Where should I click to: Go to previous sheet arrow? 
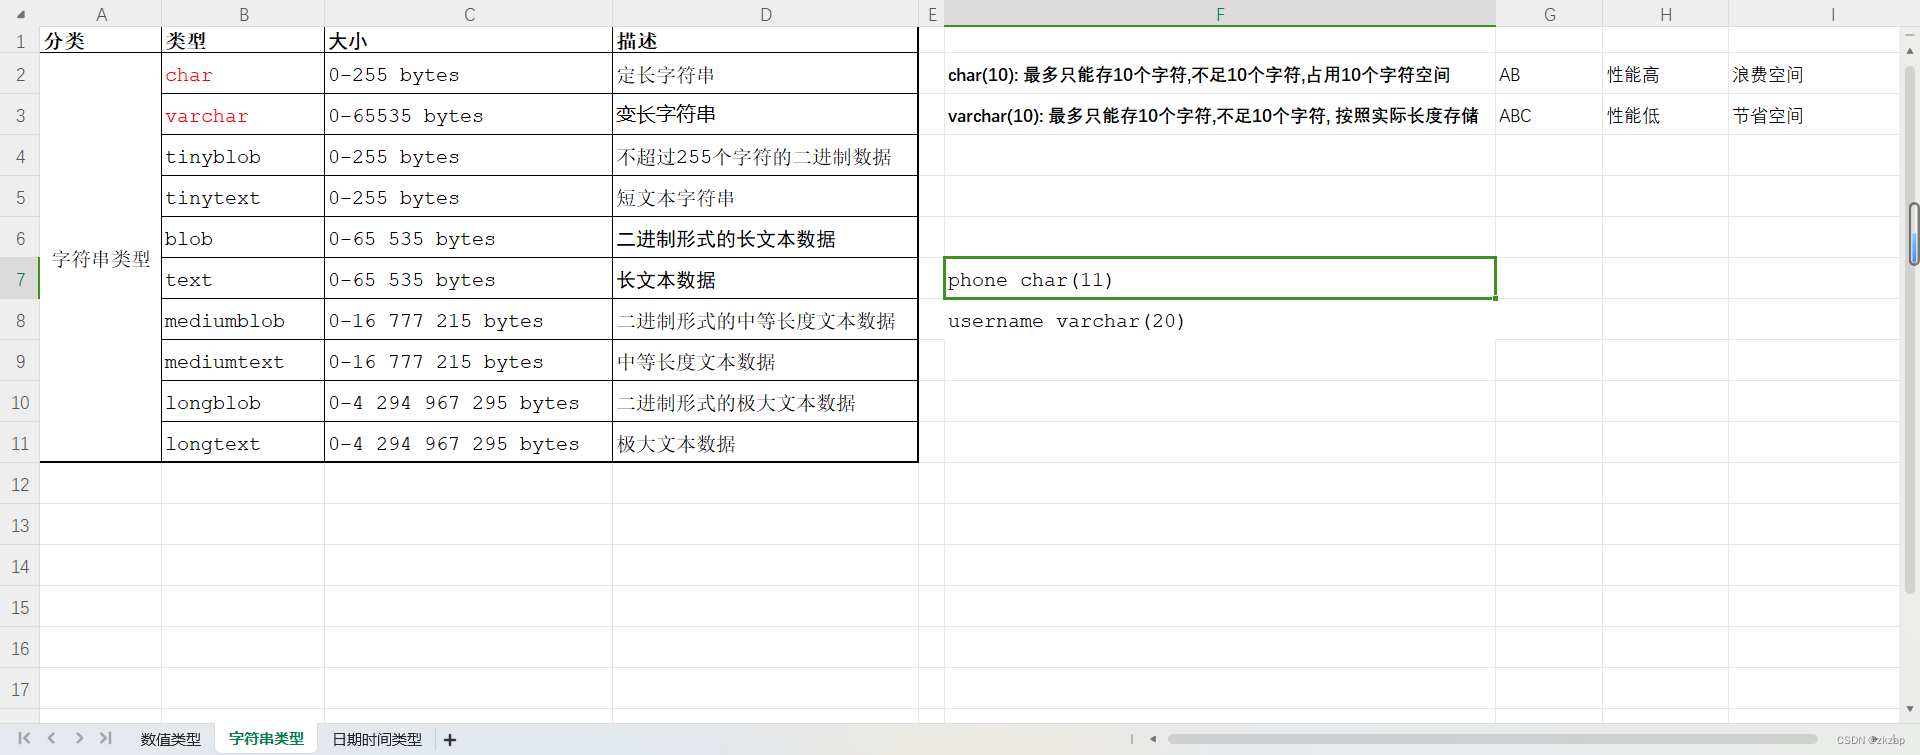51,738
